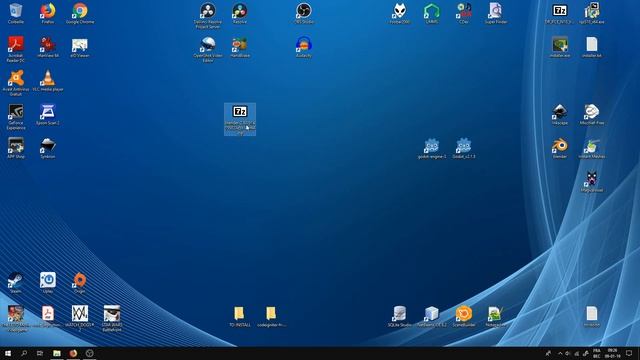Viewport: 640px width, 360px height.
Task: Select the Godot_v2.1.3 shortcut
Action: click(464, 148)
